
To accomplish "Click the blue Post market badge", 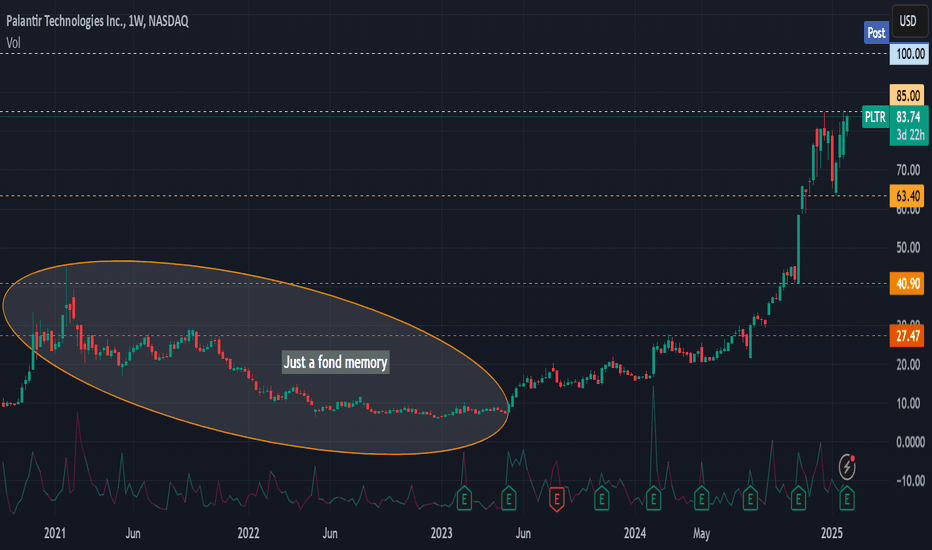I will (876, 33).
